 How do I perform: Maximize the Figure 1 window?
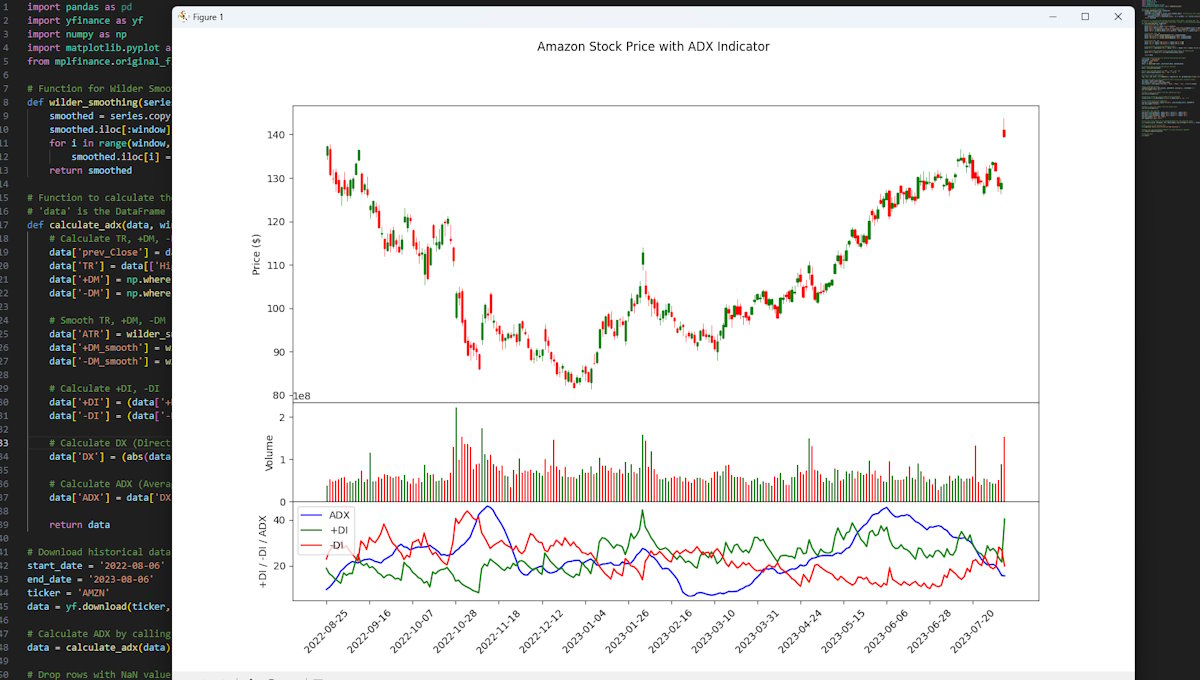point(1086,17)
